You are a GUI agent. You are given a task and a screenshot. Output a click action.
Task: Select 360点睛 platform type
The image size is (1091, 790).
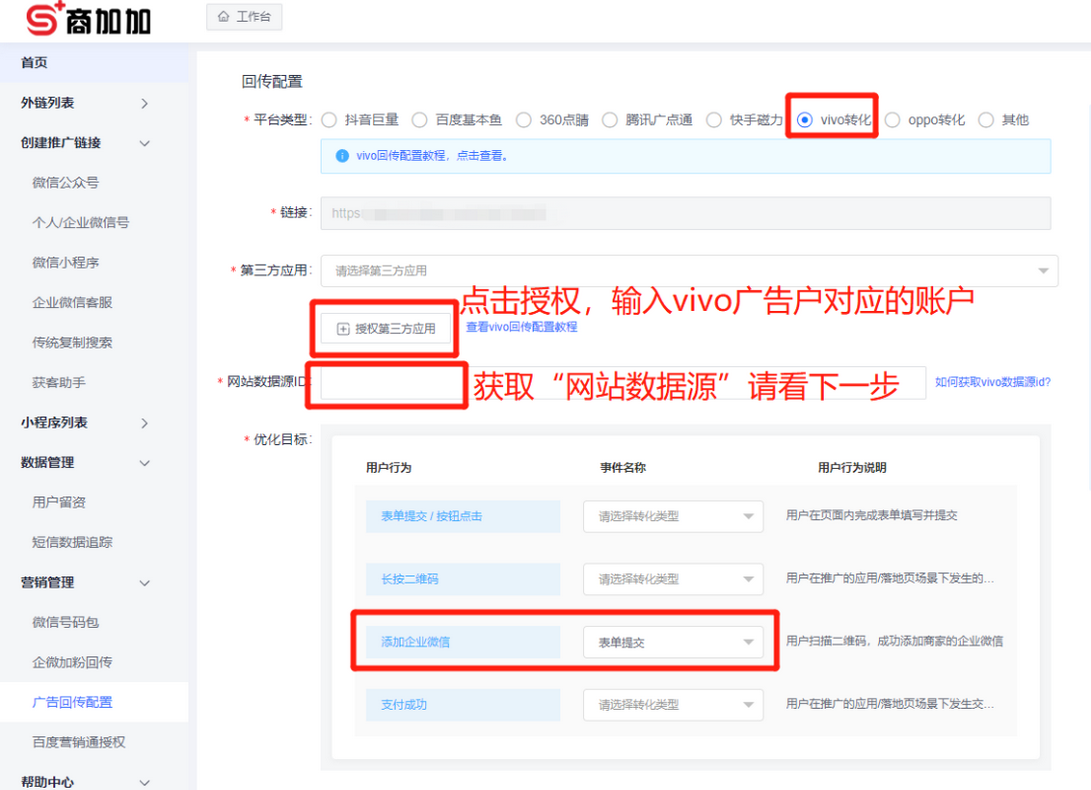(x=523, y=120)
